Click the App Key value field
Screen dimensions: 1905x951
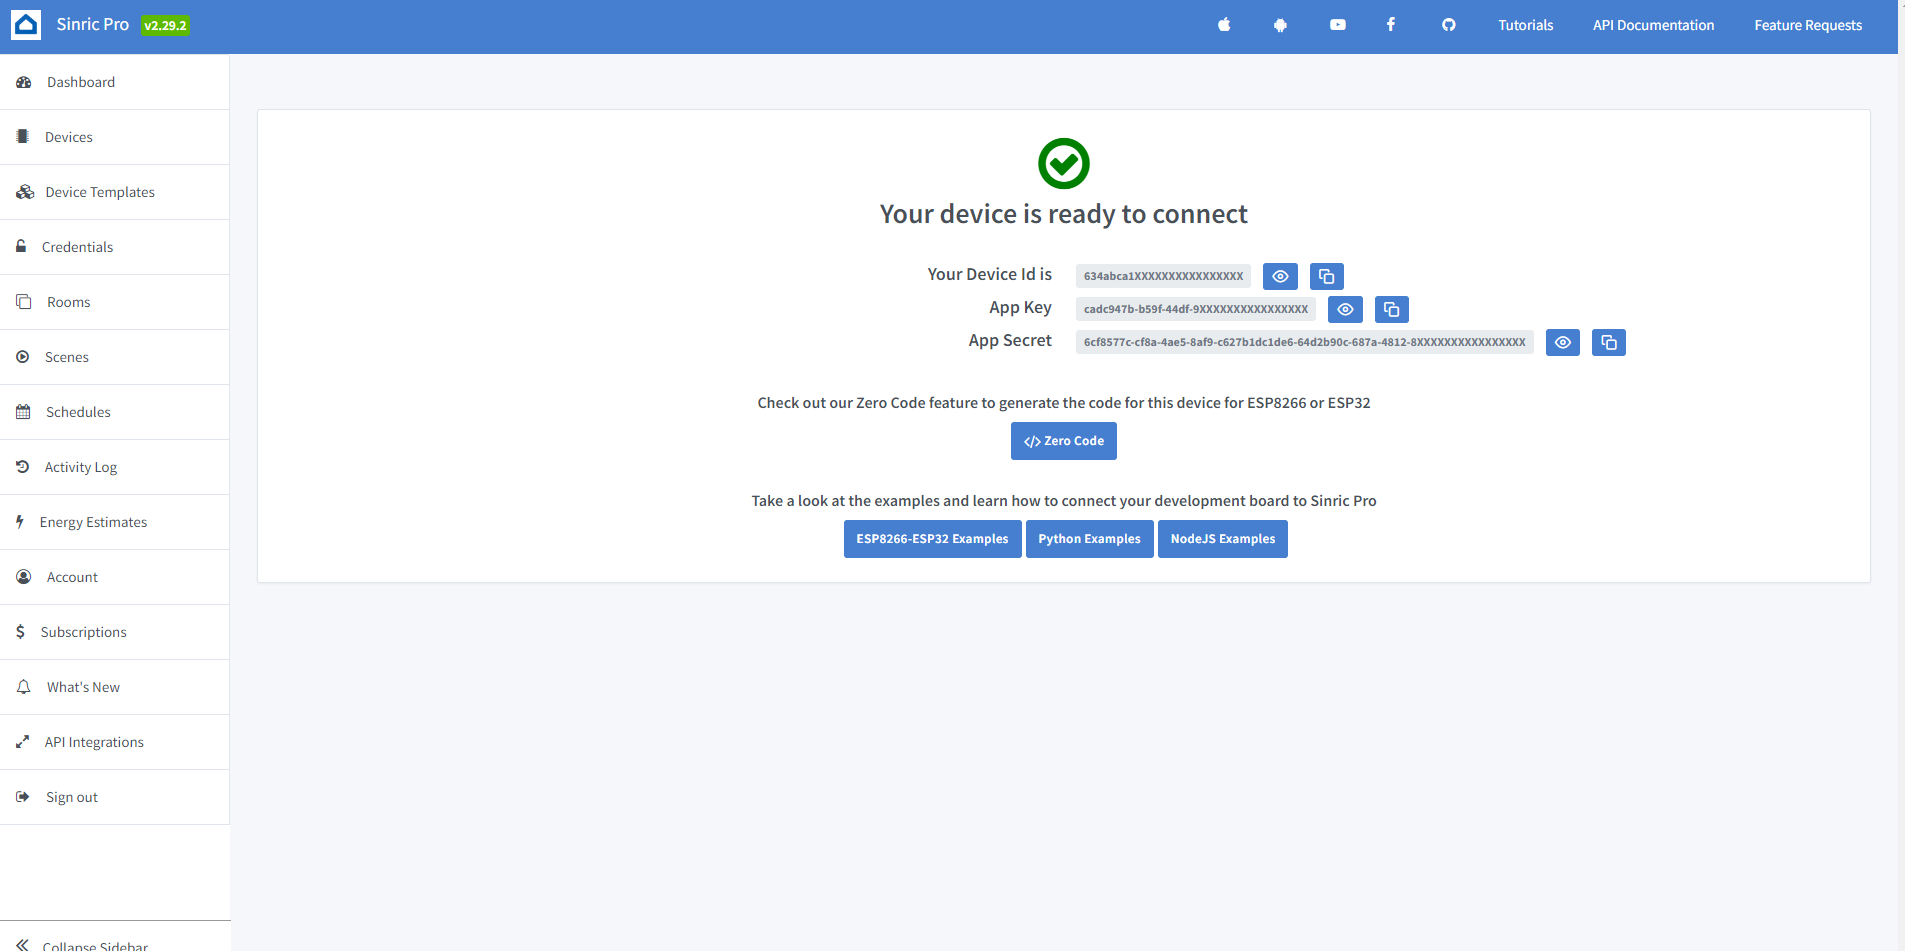tap(1195, 309)
